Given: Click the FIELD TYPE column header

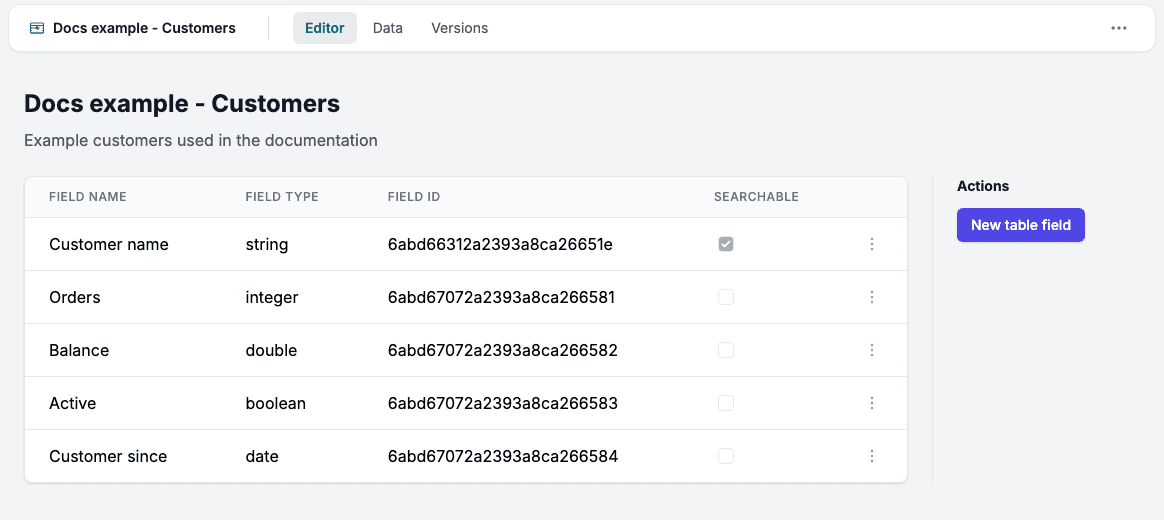Looking at the screenshot, I should (x=281, y=197).
